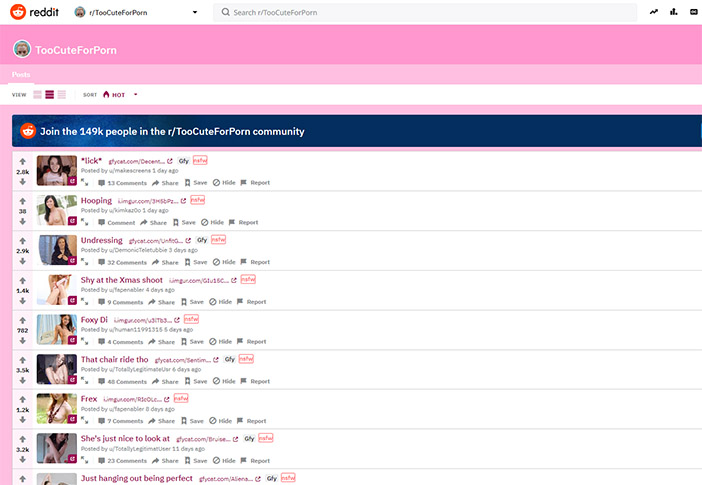Click the Gfy flair on "*lick*" post
The height and width of the screenshot is (485, 702).
point(184,161)
